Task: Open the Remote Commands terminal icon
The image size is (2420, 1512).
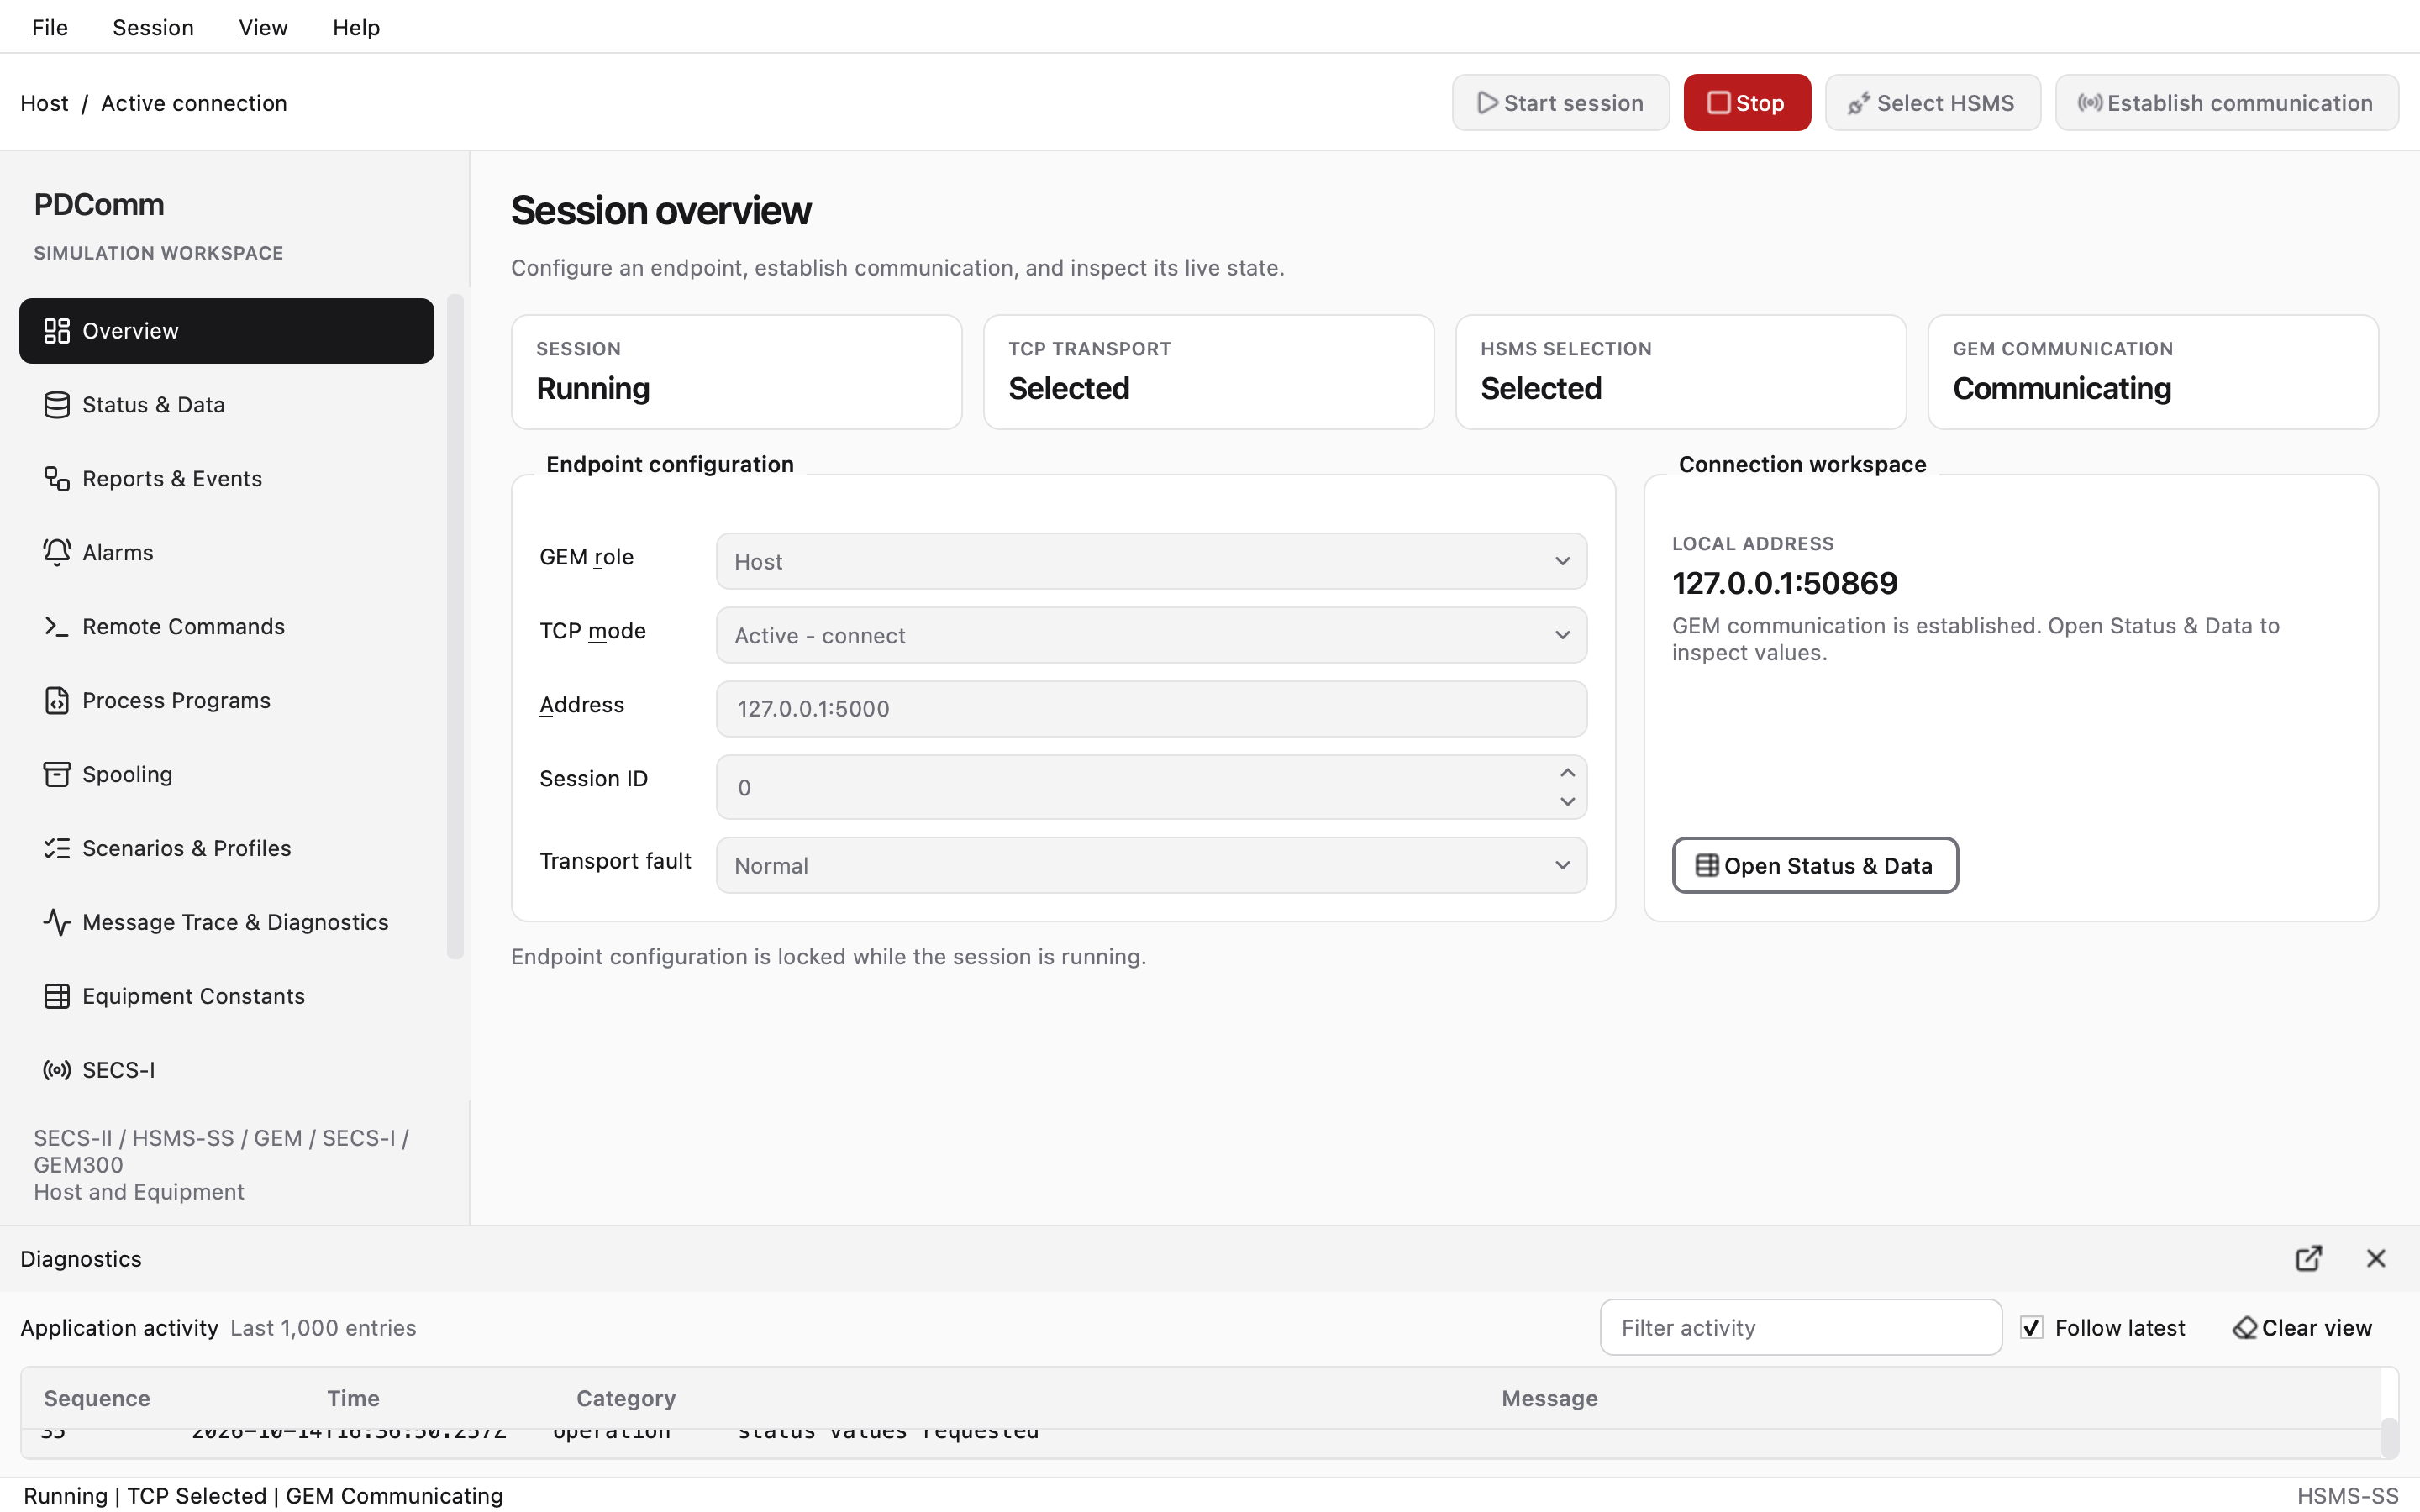Action: point(57,627)
